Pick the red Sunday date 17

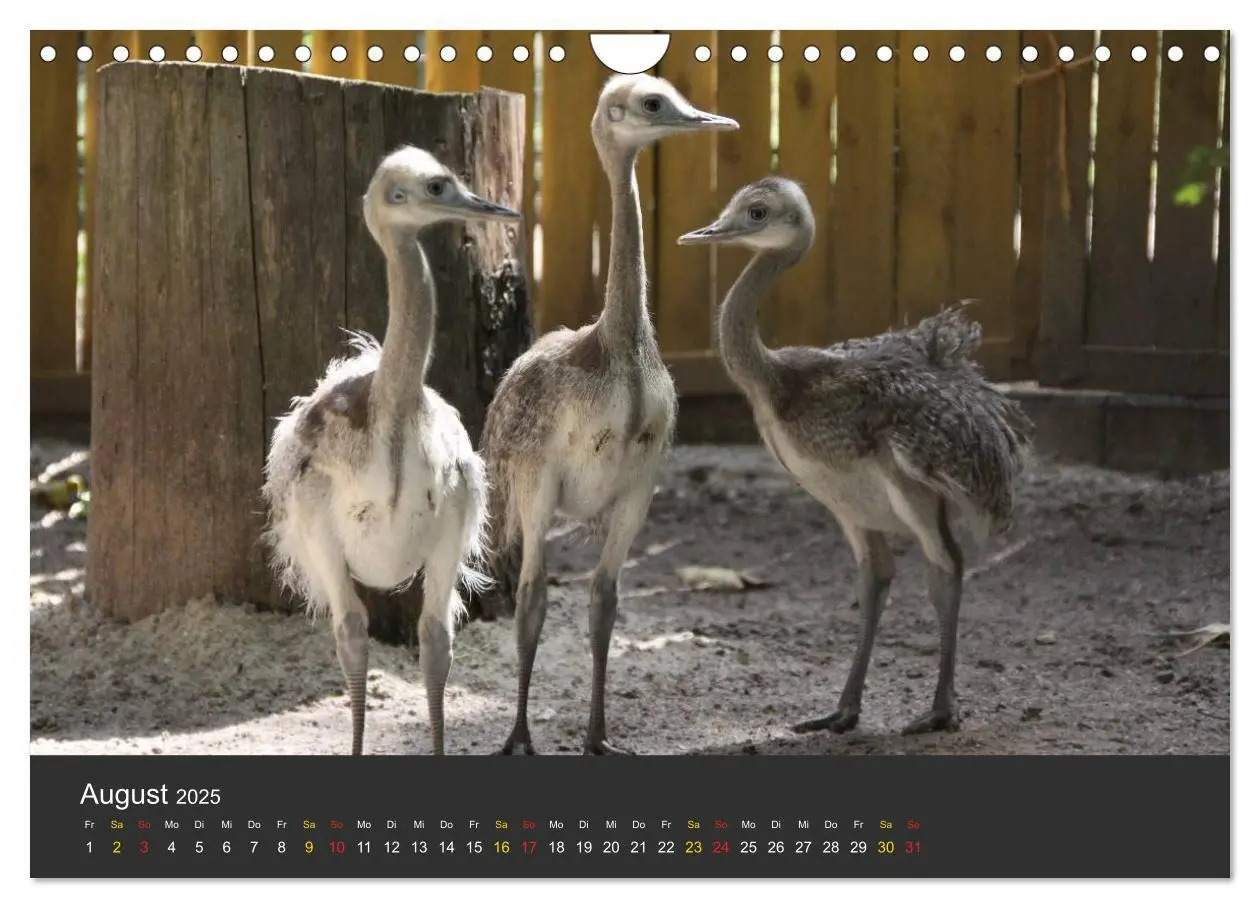tap(529, 847)
